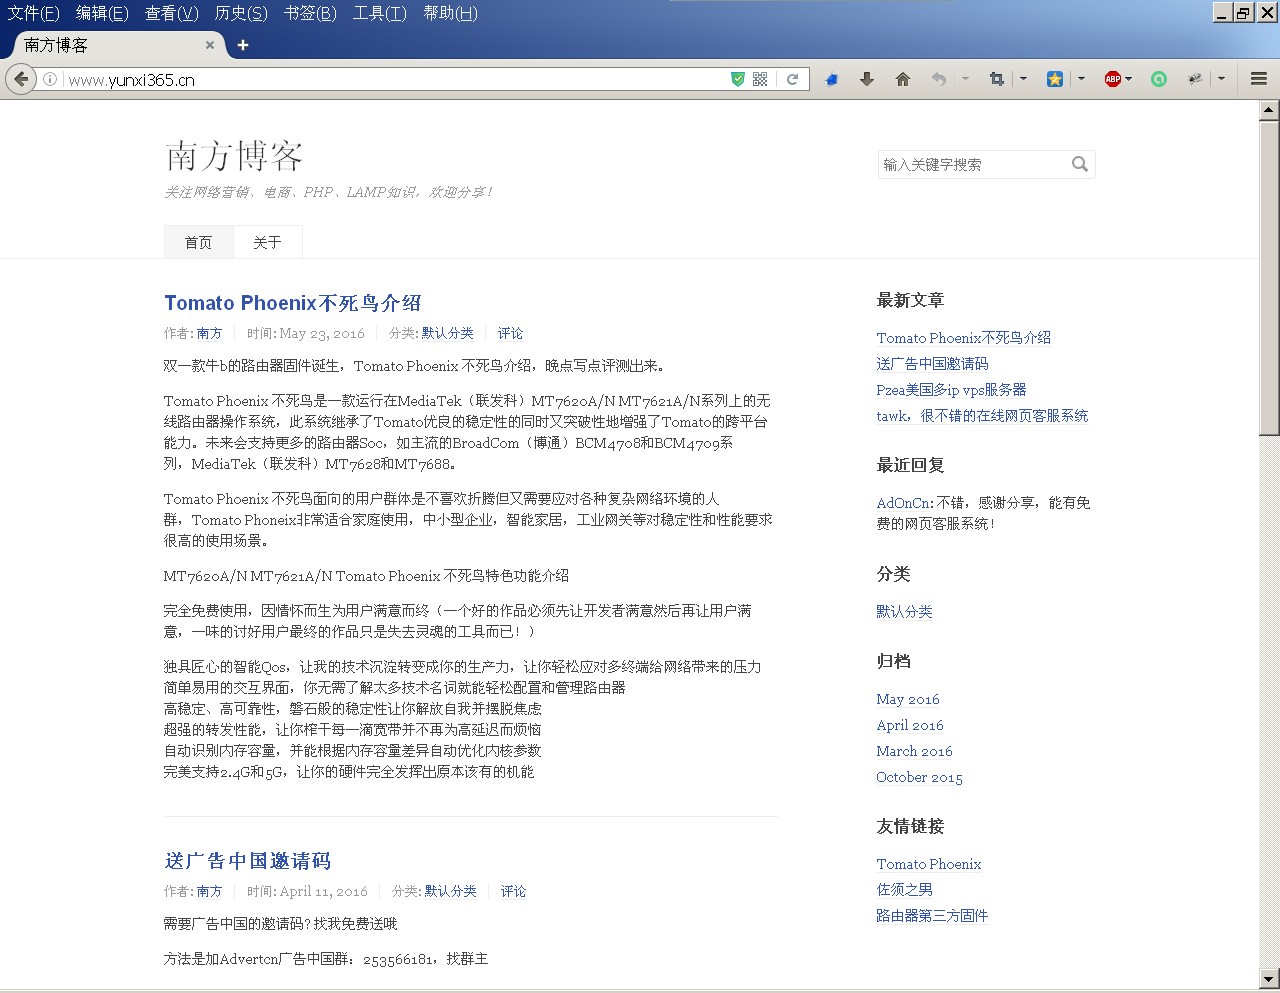Click 评论 under 送广告中国邀请码 post
Viewport: 1280px width, 993px height.
(513, 891)
